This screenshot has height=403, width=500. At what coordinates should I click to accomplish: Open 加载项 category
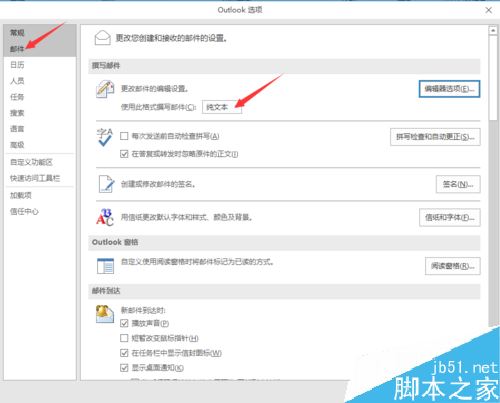(40, 195)
